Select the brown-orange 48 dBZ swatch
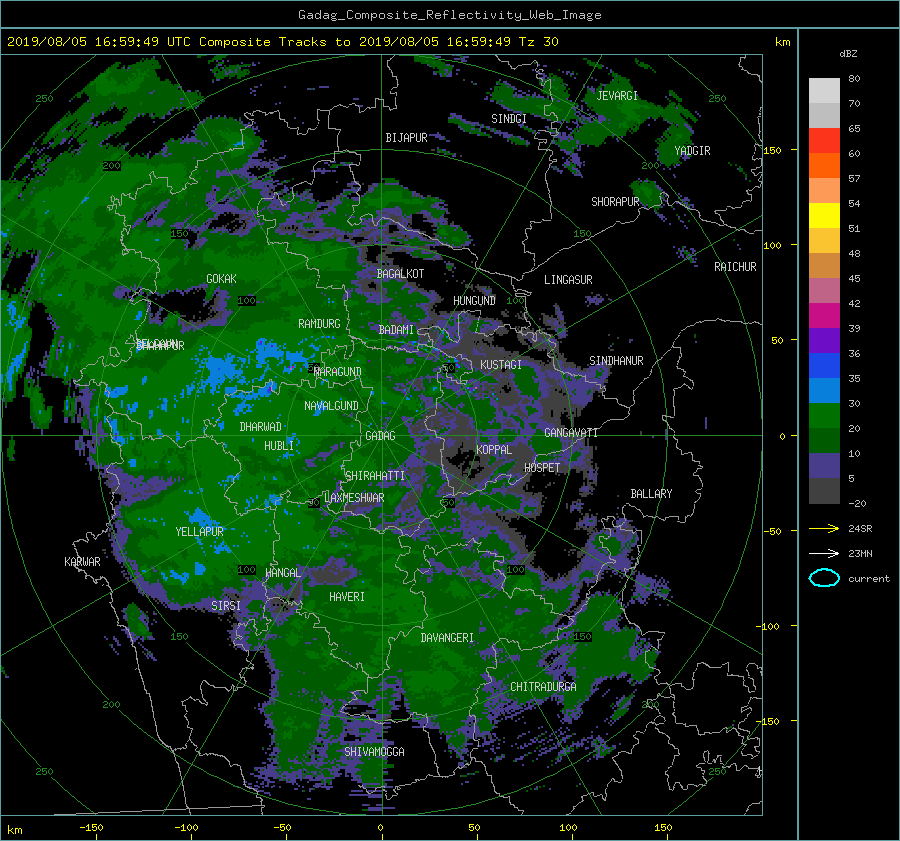The image size is (900, 841). point(824,265)
